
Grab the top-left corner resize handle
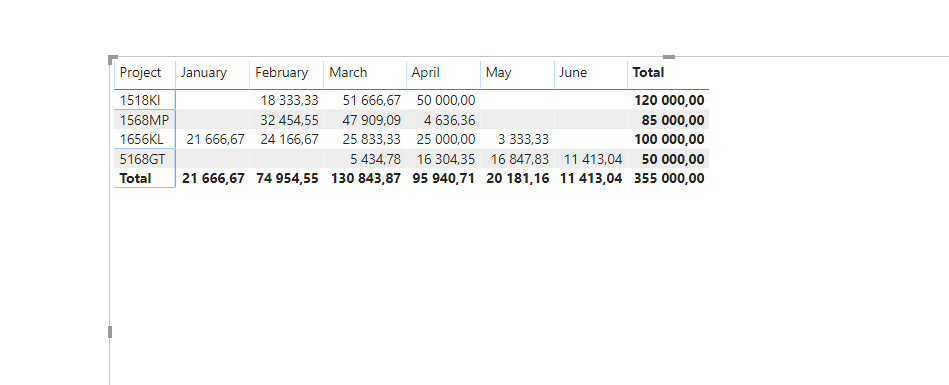[x=113, y=59]
